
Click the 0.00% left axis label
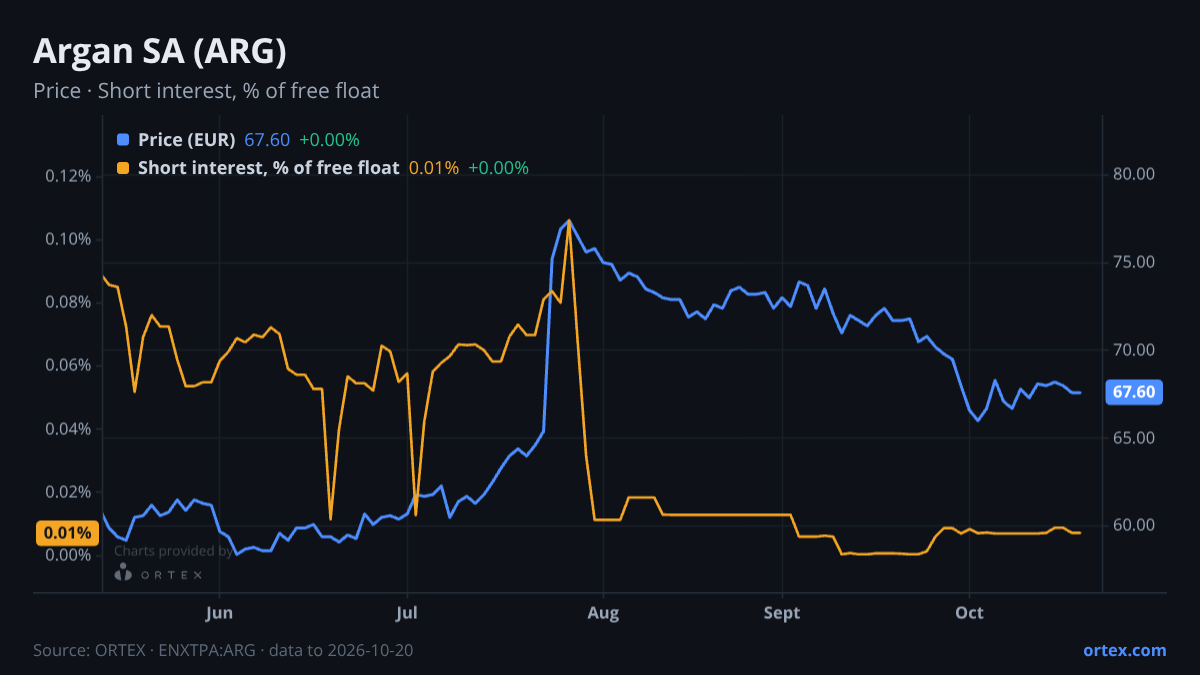click(68, 555)
